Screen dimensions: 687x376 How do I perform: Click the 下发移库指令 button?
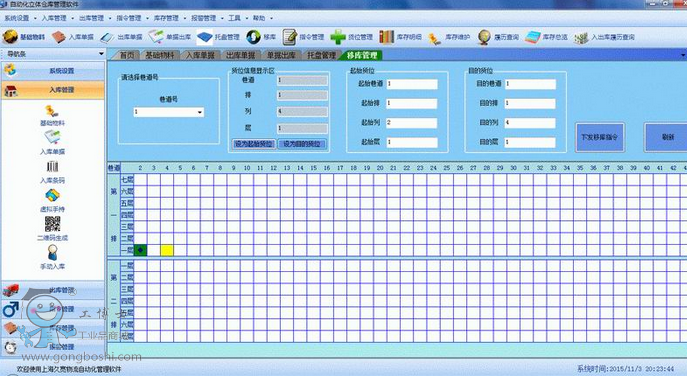click(x=599, y=137)
